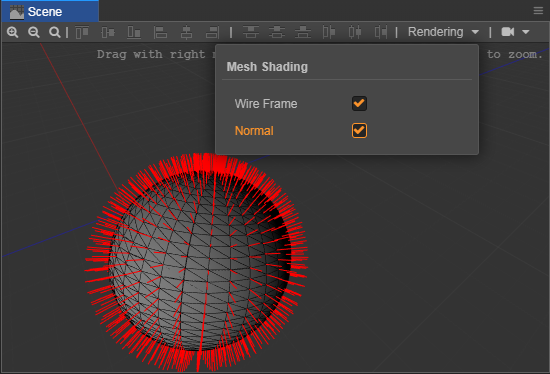This screenshot has width=550, height=374.
Task: Click the Wire Frame label
Action: [x=266, y=104]
